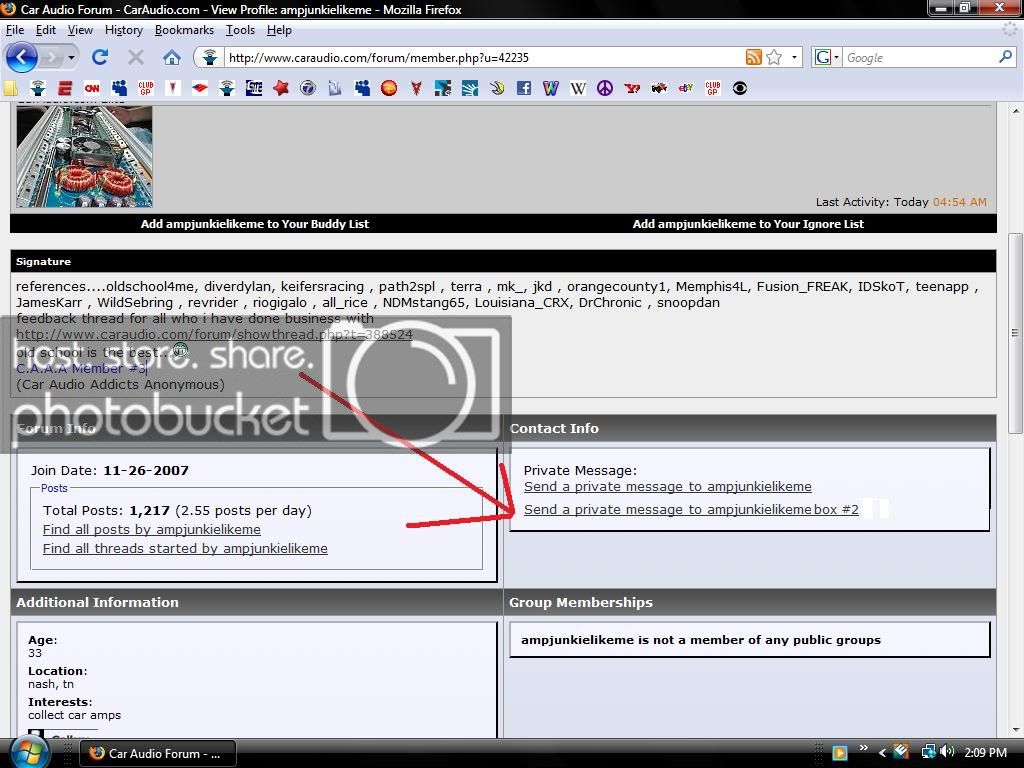Click the amplifier avatar thumbnail
This screenshot has height=768, width=1024.
(x=84, y=156)
